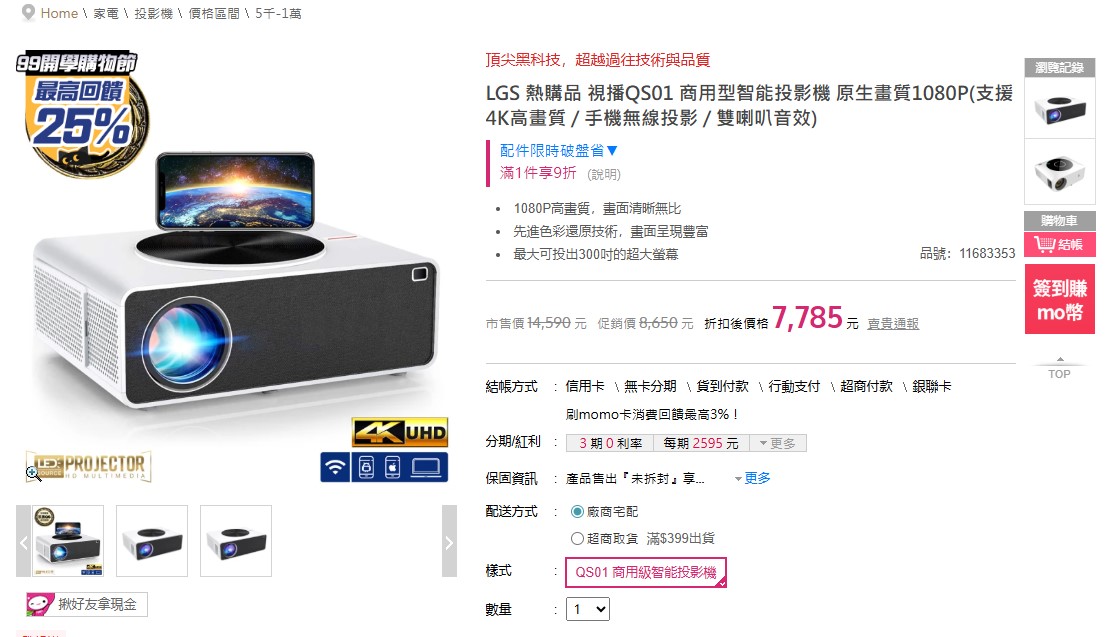Choose QS01 商用級智能投影機 style option
Viewport: 1119px width, 637px height.
[646, 572]
